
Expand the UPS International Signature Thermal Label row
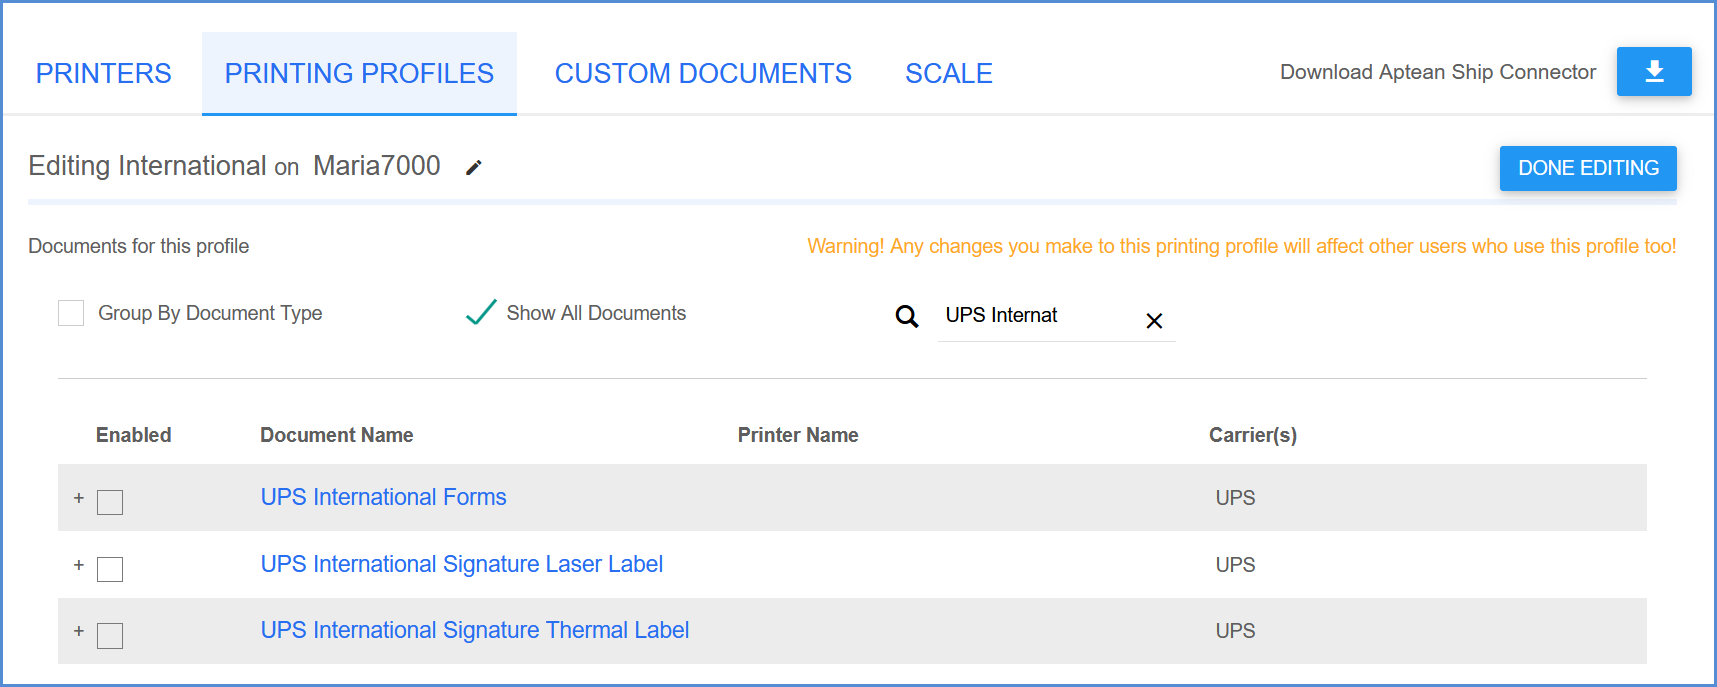[79, 631]
